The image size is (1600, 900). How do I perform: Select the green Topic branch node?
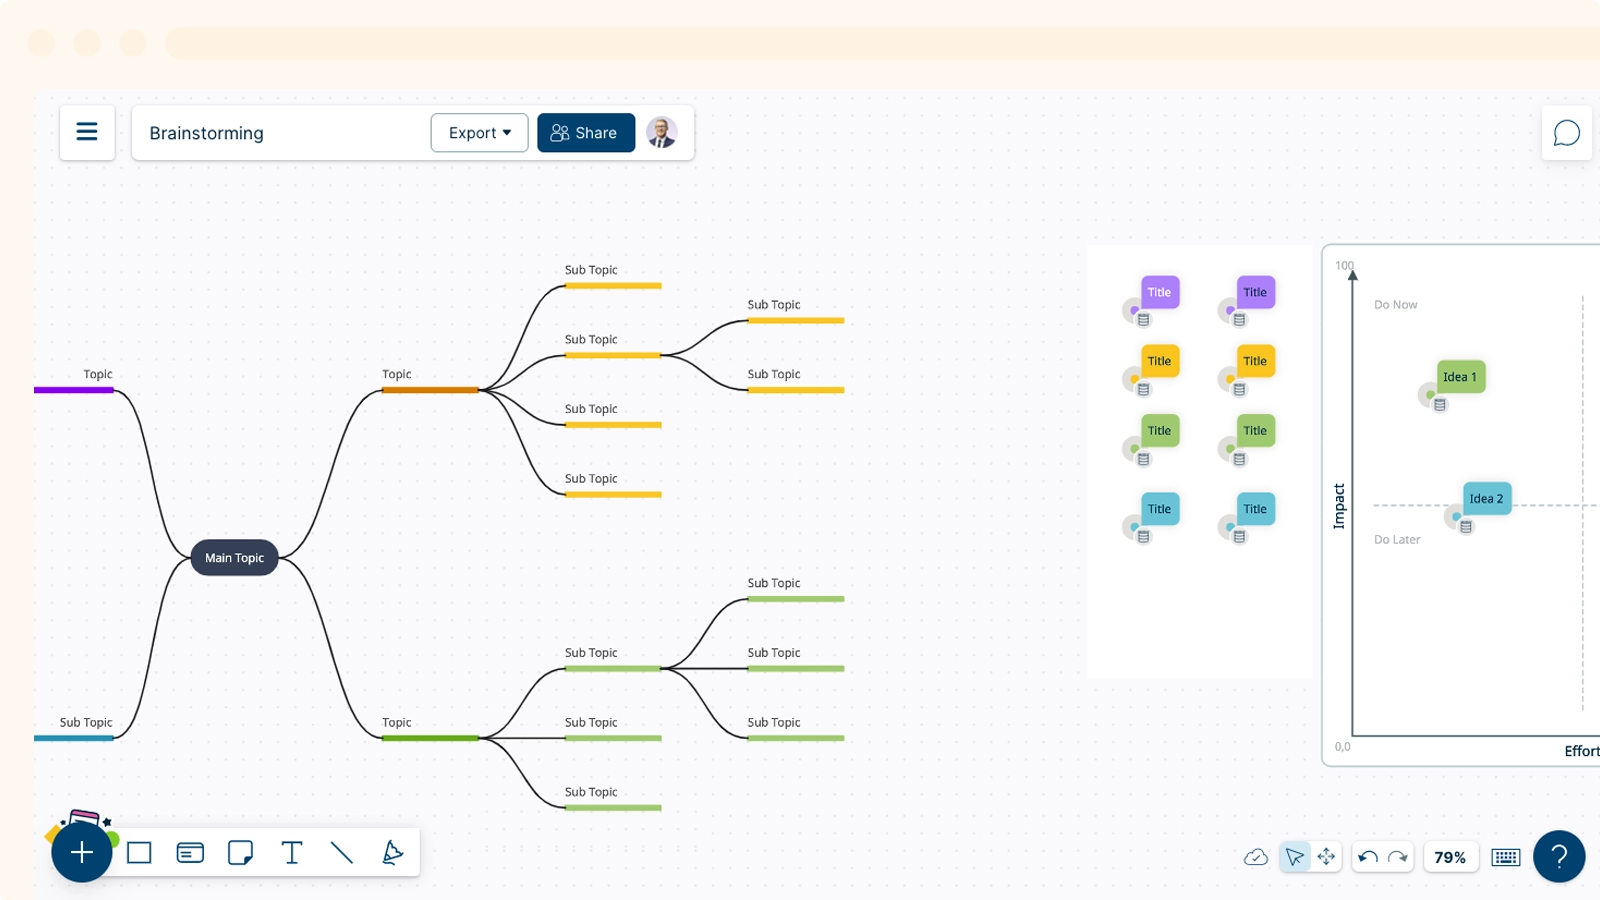click(x=430, y=729)
